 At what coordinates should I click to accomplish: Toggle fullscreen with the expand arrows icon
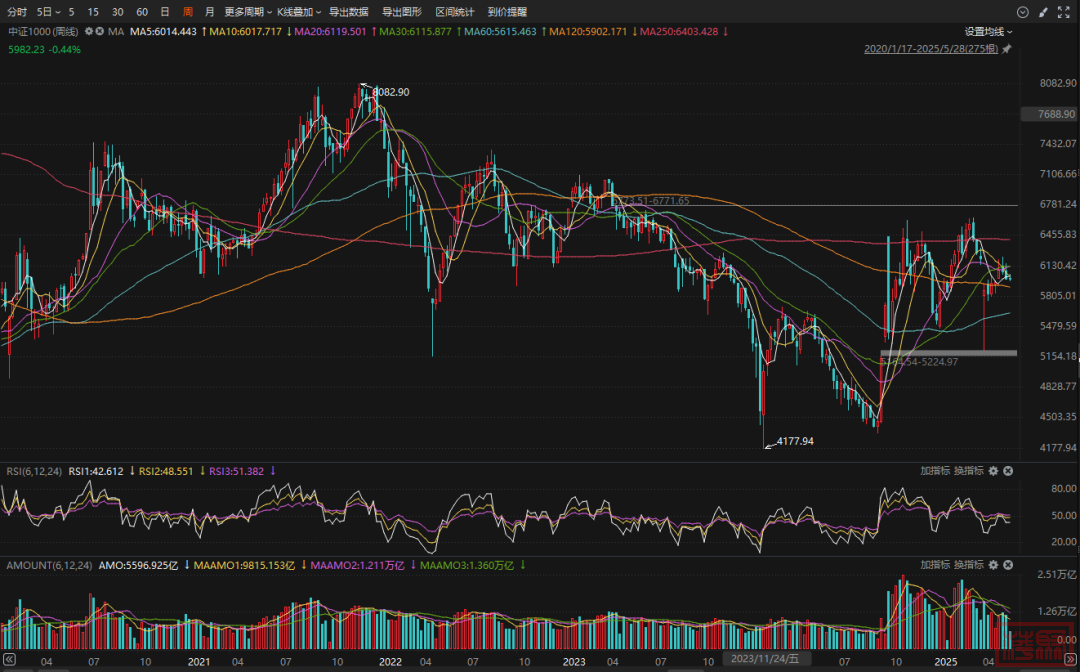[1065, 12]
